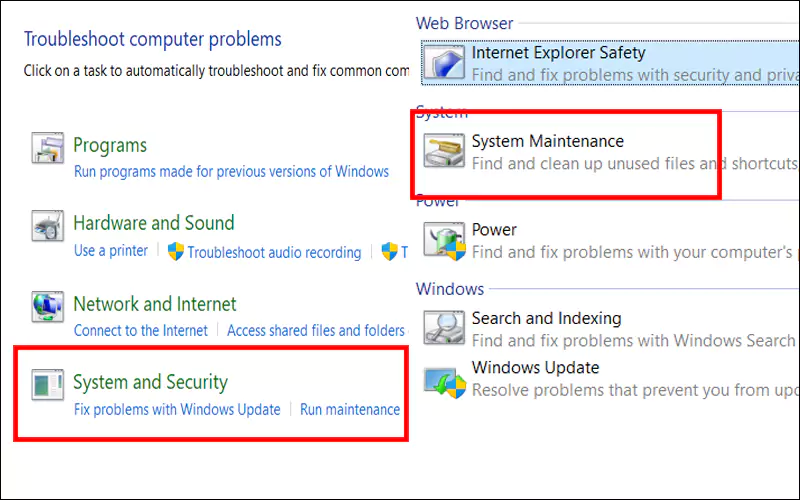Open Troubleshoot audio recording link

(274, 253)
